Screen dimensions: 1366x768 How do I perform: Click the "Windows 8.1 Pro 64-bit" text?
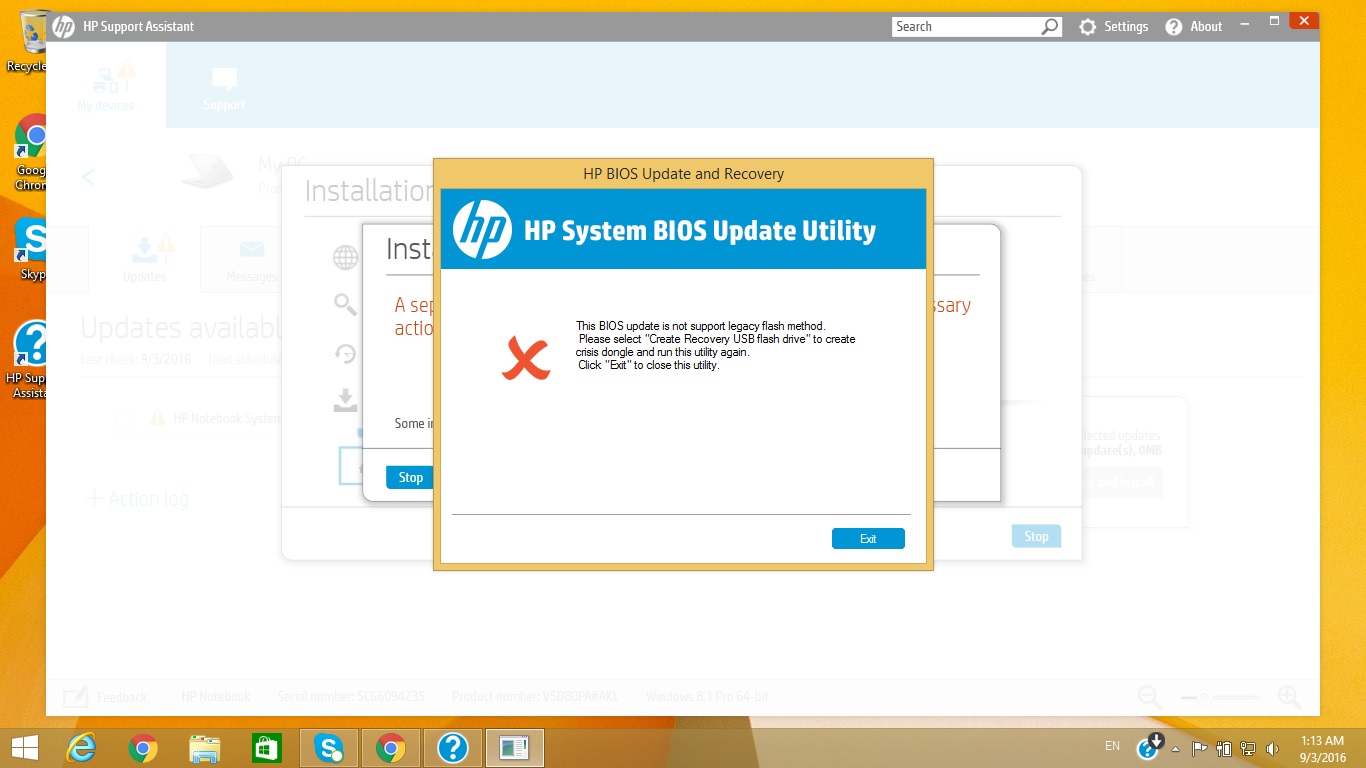point(707,697)
